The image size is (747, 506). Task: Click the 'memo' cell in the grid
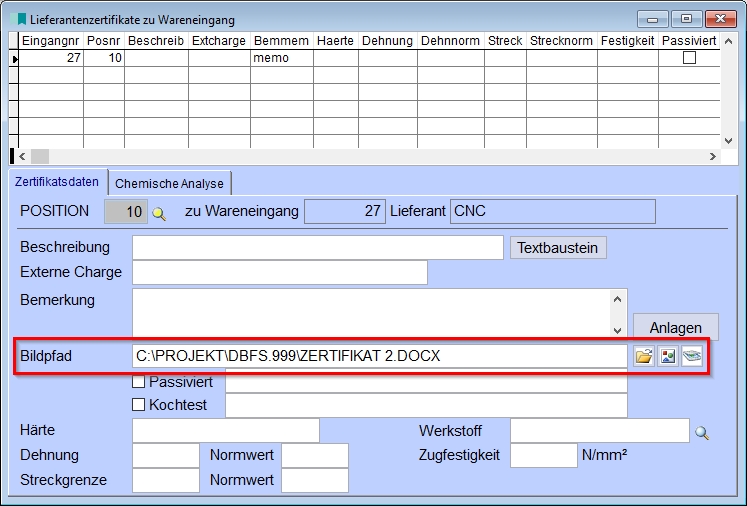[x=282, y=58]
